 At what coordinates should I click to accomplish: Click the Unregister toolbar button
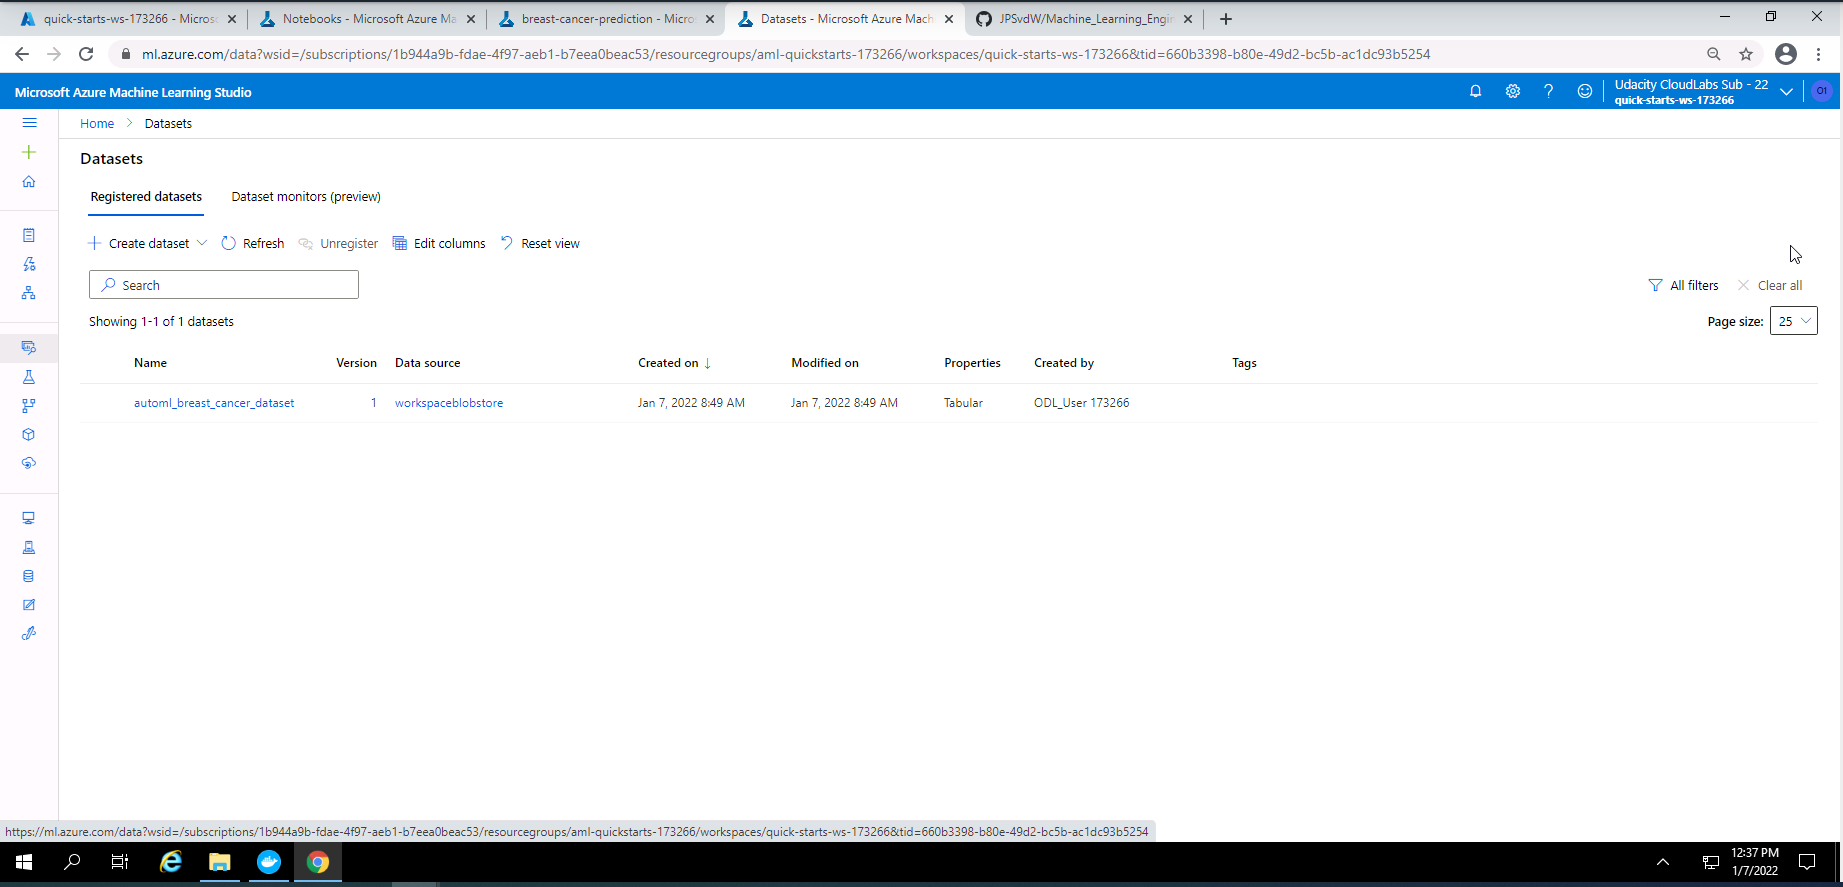[339, 243]
